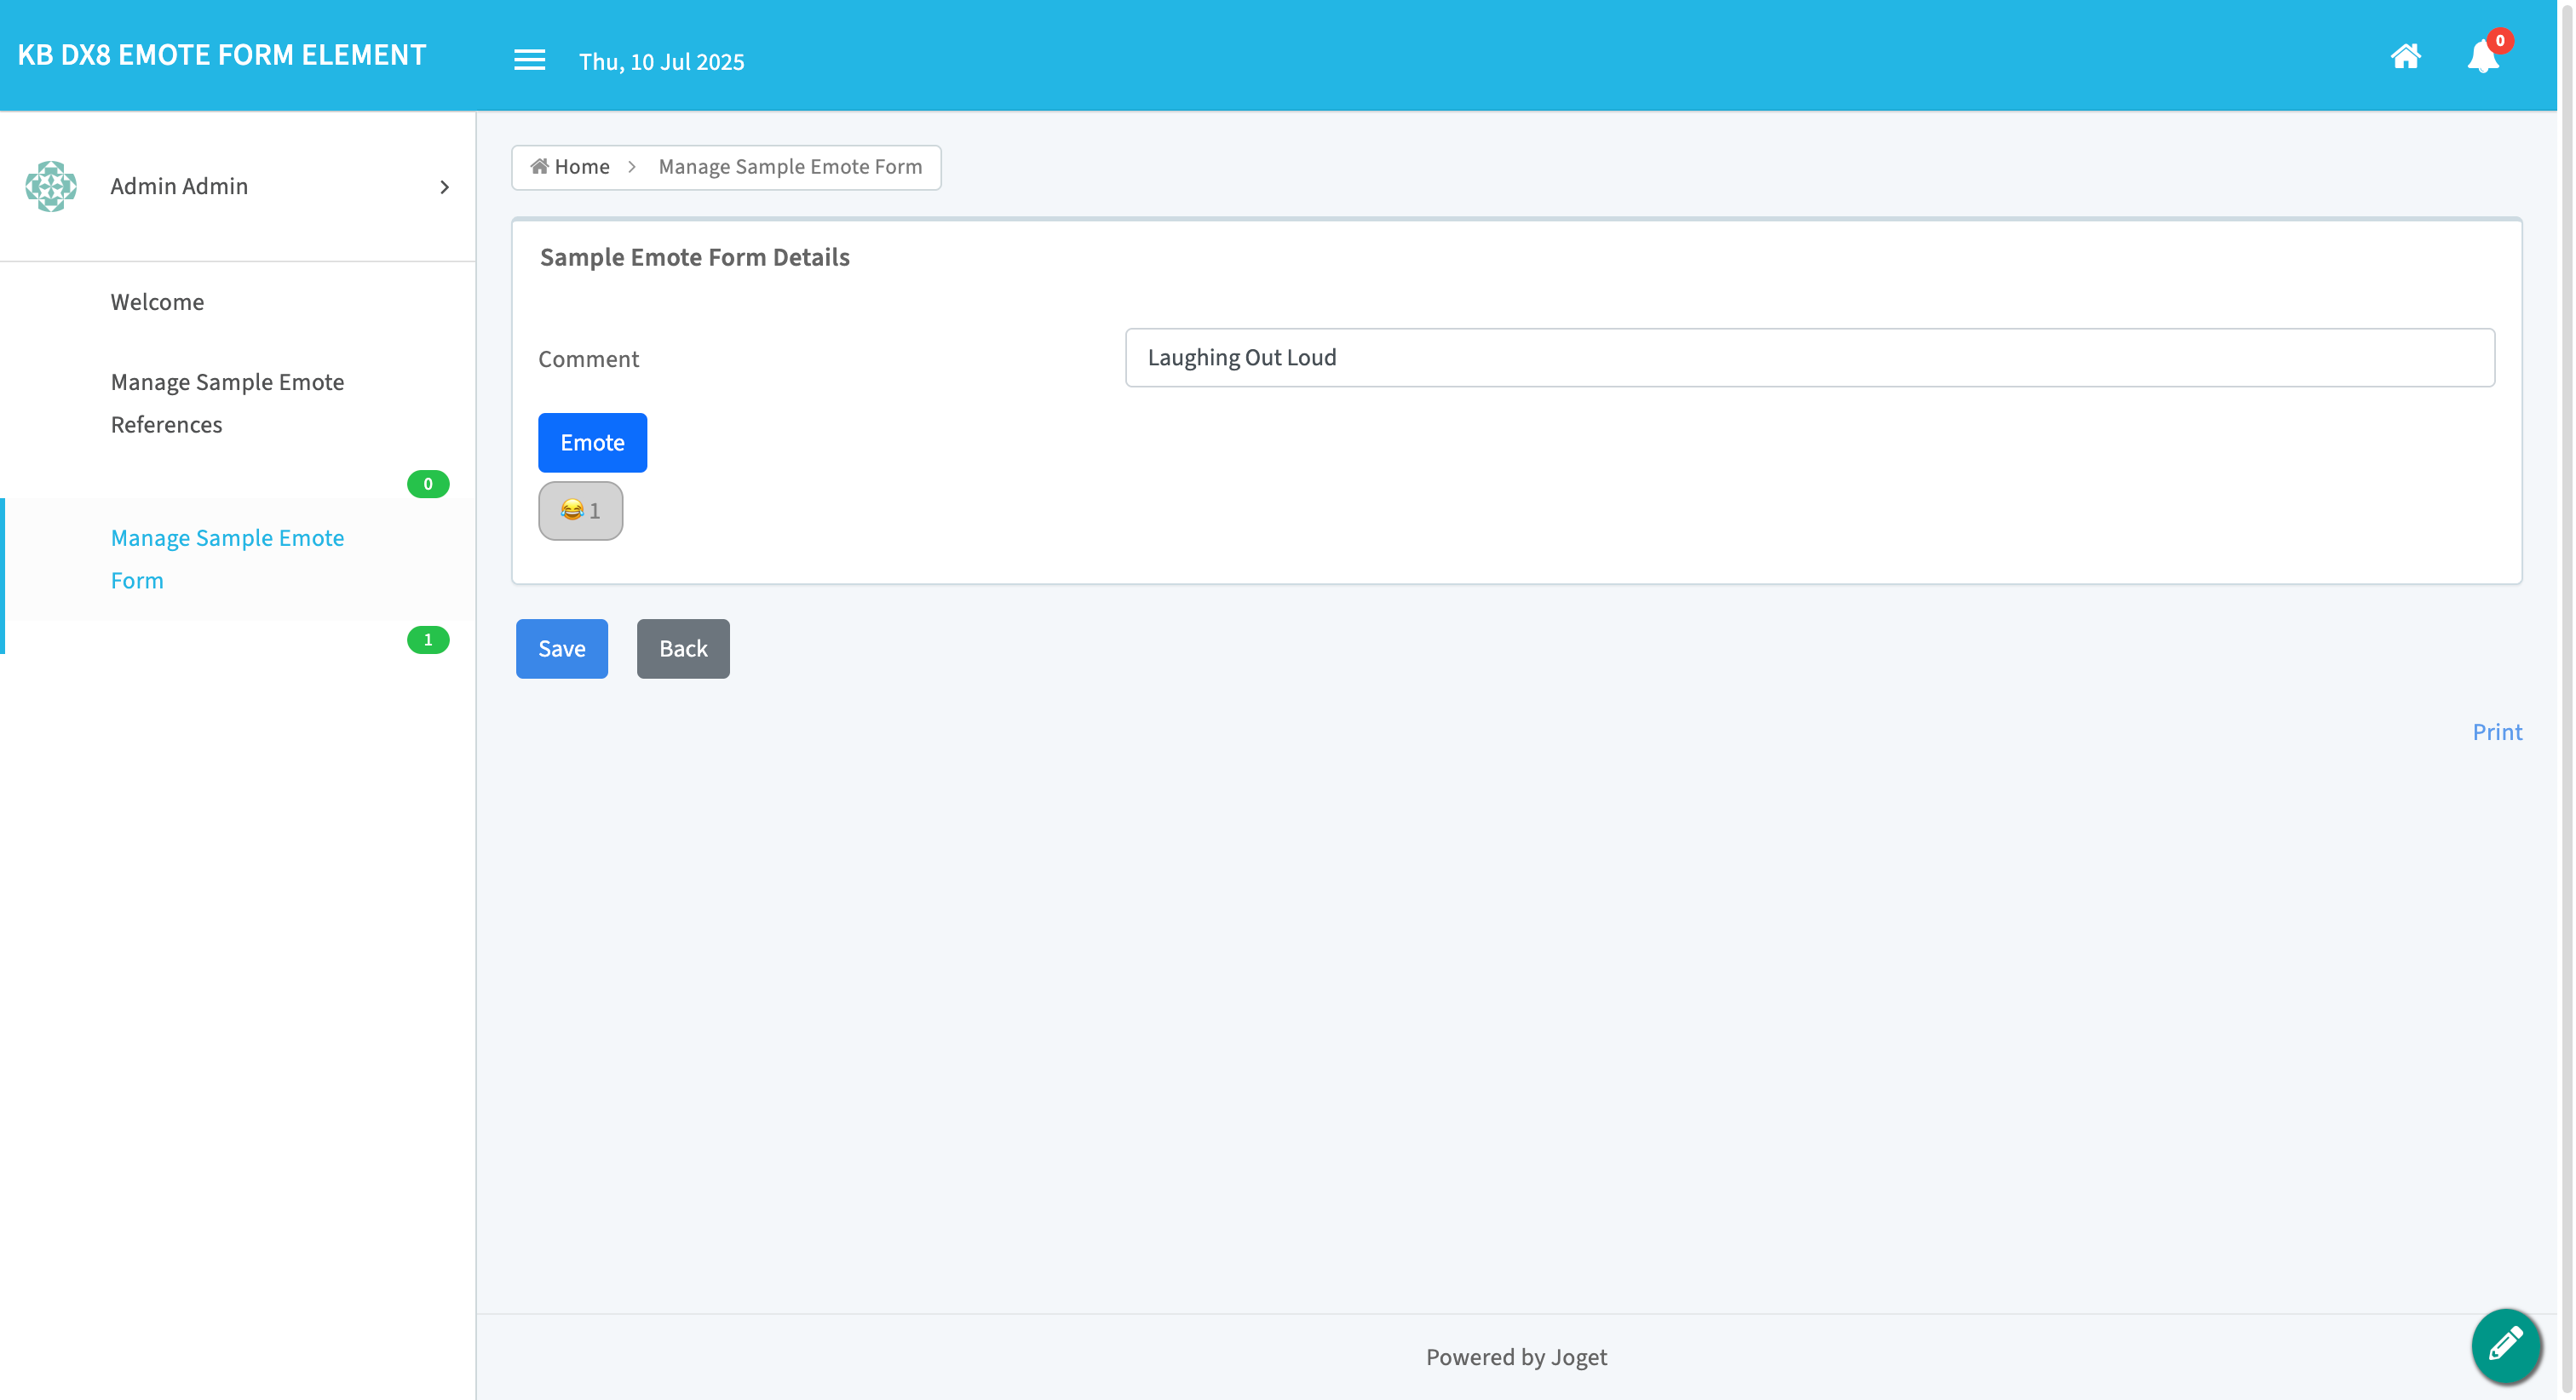Screen dimensions: 2576x1400
Task: Focus the Comment input field
Action: [x=1809, y=358]
